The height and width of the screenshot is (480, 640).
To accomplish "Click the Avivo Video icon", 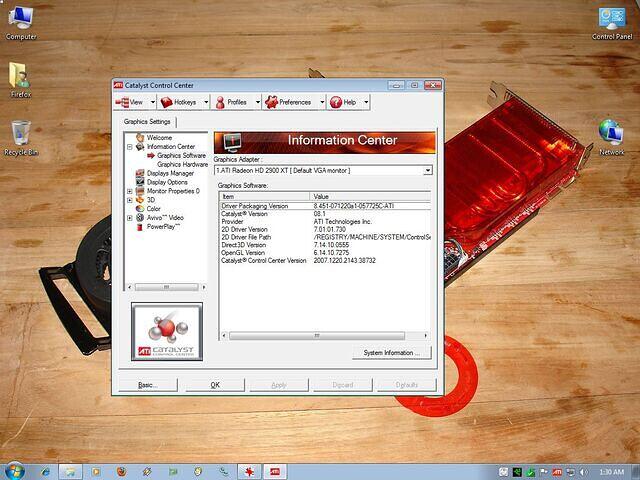I will point(140,218).
